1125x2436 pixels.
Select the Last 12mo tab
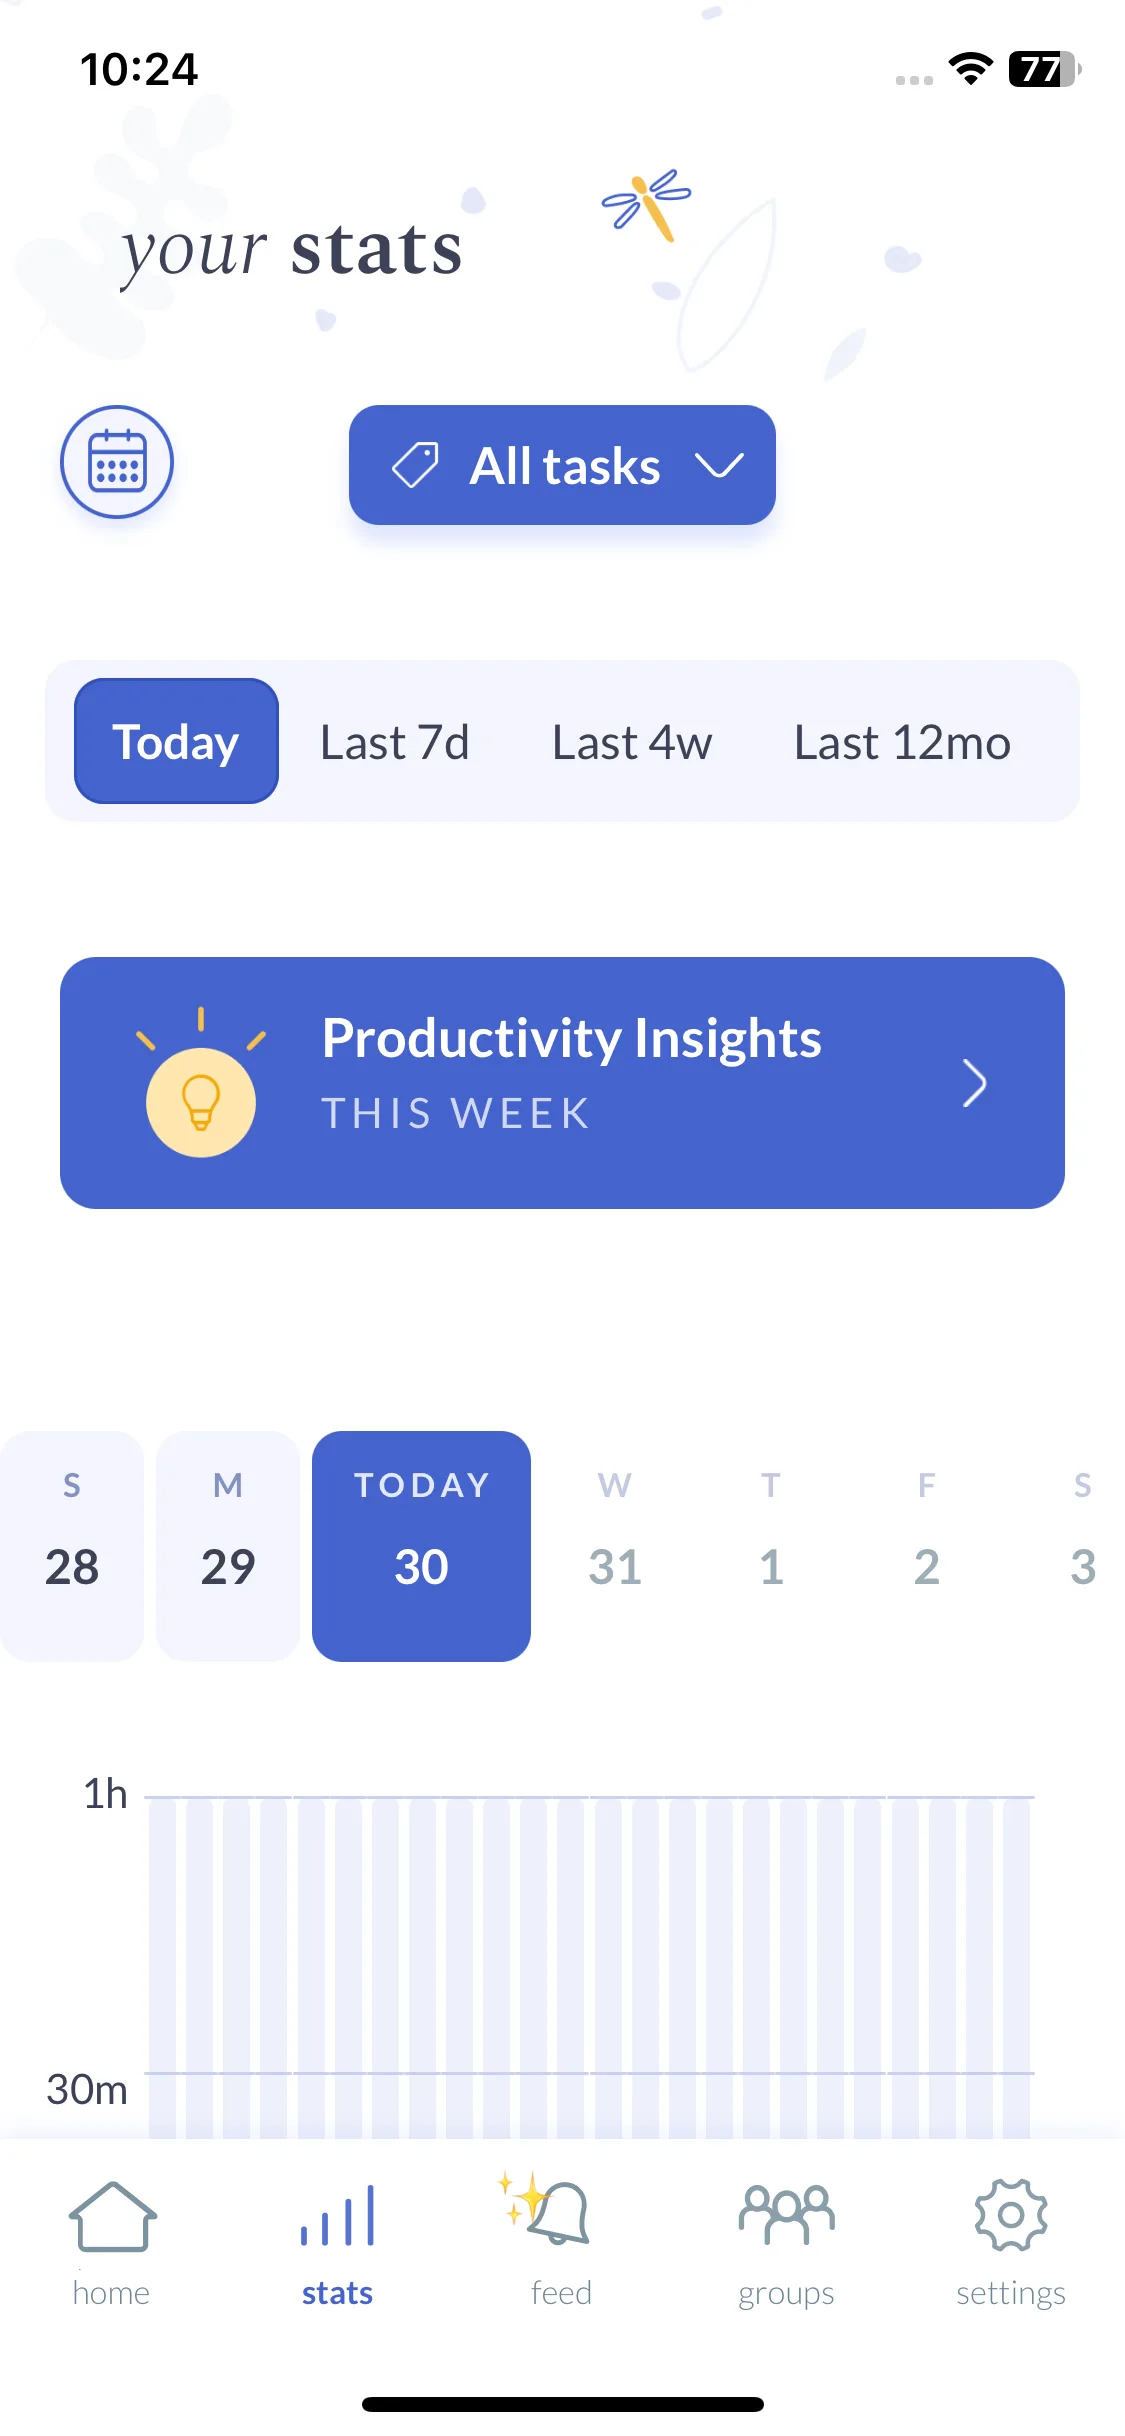[x=902, y=742]
